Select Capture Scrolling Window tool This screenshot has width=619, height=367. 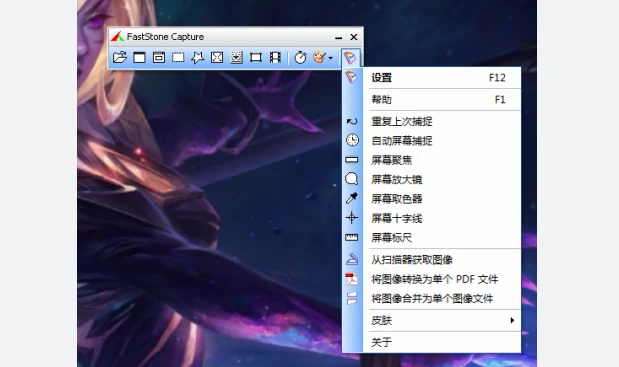236,58
